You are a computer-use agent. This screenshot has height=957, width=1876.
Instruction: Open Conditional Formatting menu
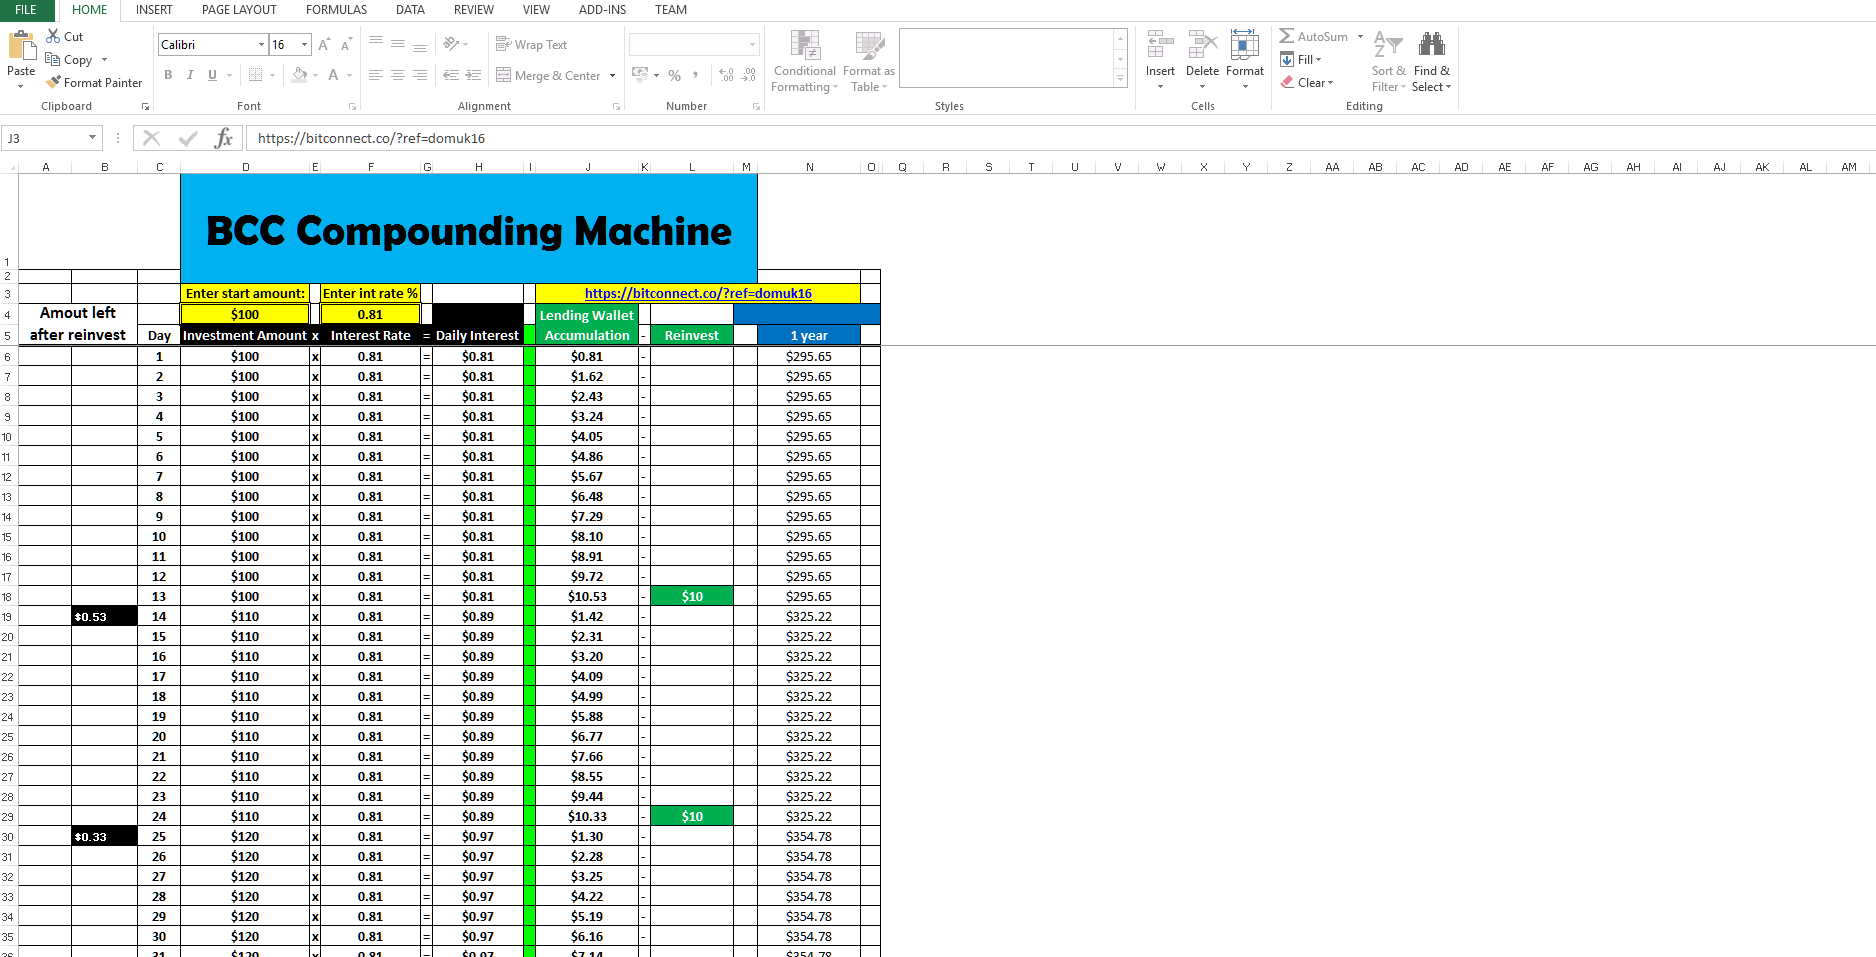805,62
